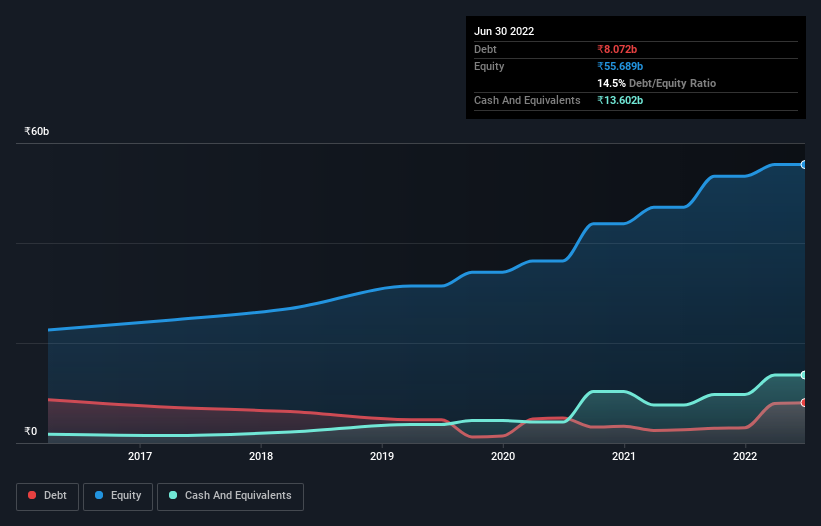Click the 14.5% Debt/Equity Ratio text
821x526 pixels.
click(x=657, y=83)
